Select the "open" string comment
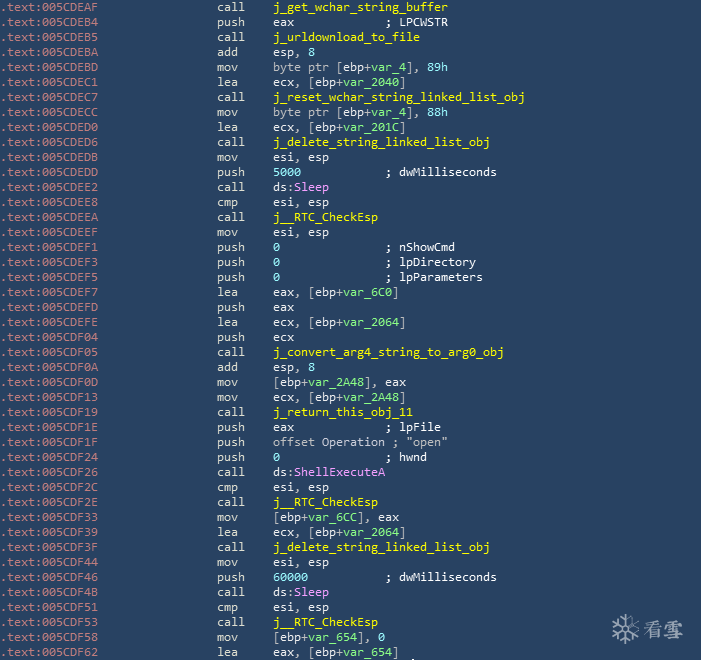The width and height of the screenshot is (701, 660). click(x=427, y=442)
